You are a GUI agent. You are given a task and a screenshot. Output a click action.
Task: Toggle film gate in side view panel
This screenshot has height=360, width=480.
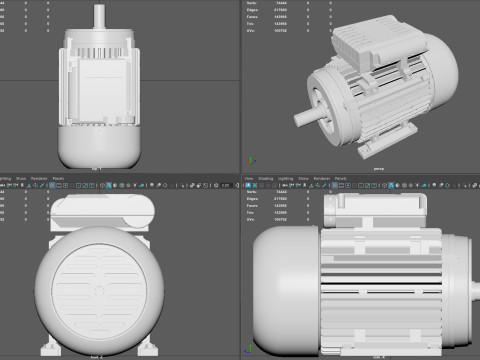(x=341, y=185)
